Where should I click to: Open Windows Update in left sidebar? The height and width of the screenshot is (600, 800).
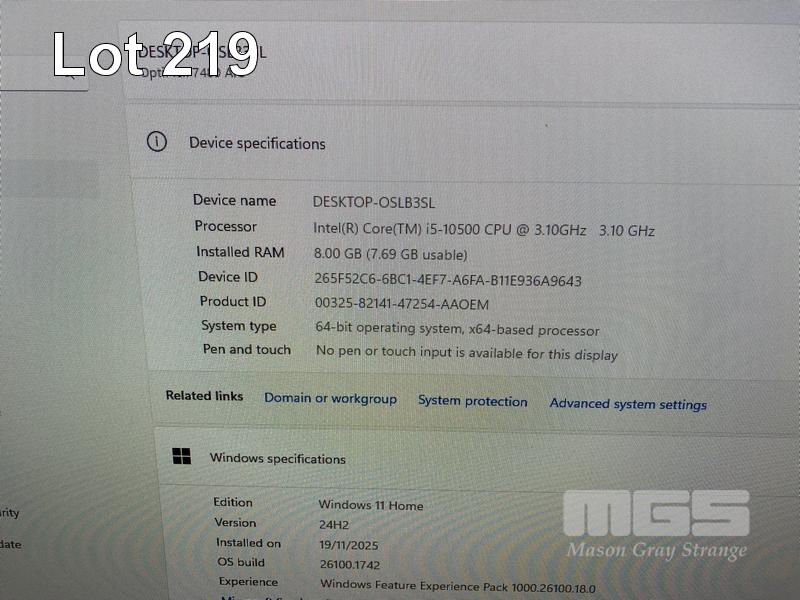click(10, 545)
